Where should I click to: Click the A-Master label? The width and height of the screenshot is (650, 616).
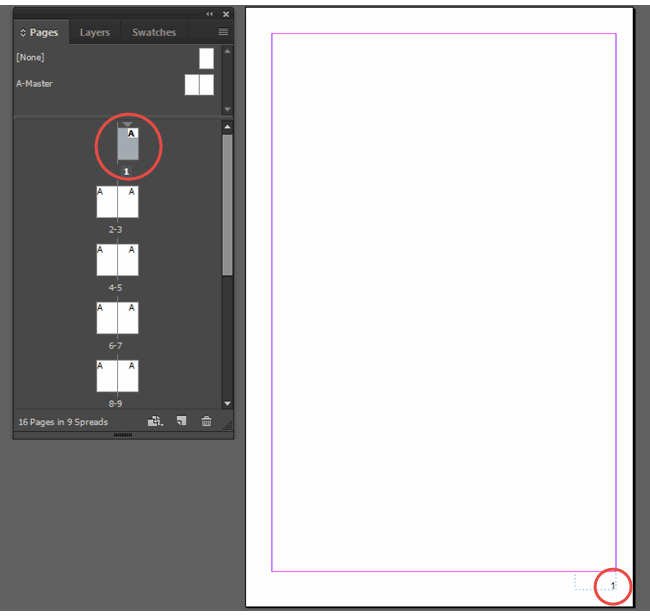34,84
